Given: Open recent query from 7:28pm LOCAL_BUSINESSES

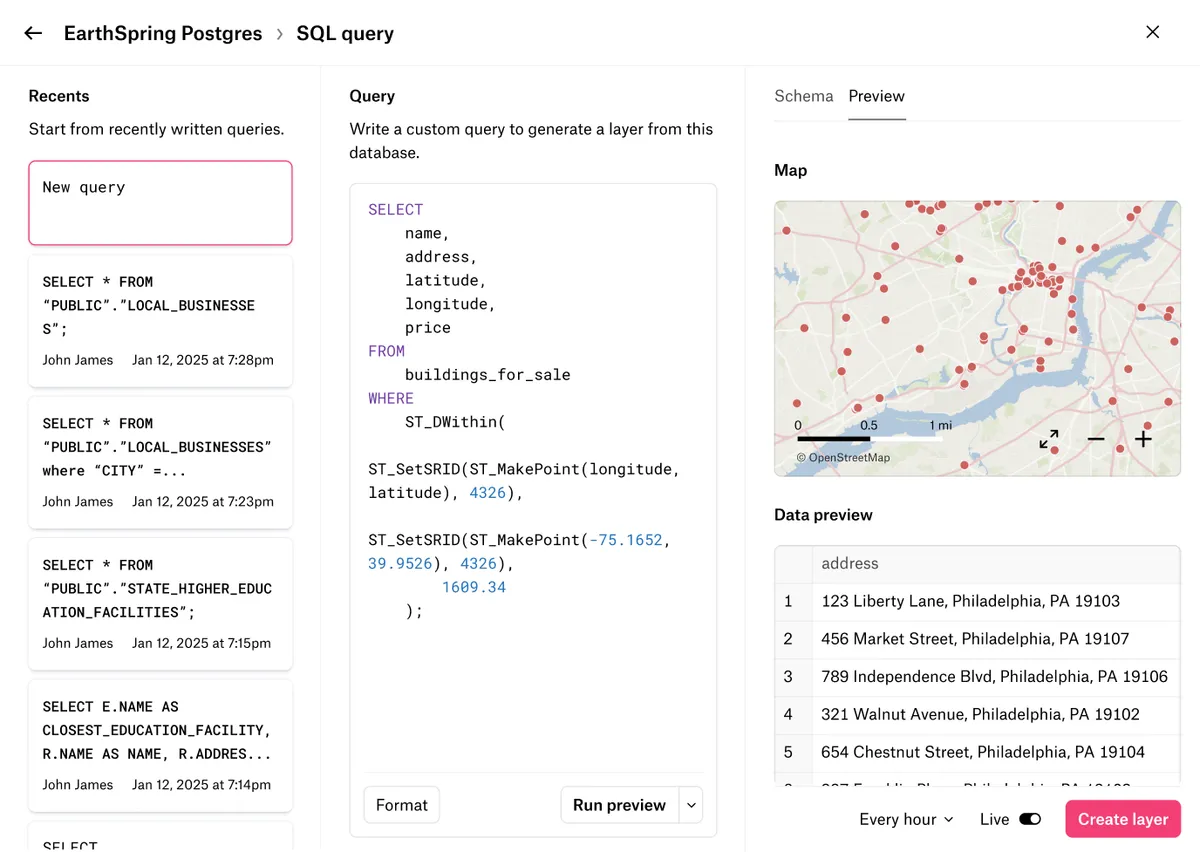Looking at the screenshot, I should point(160,321).
